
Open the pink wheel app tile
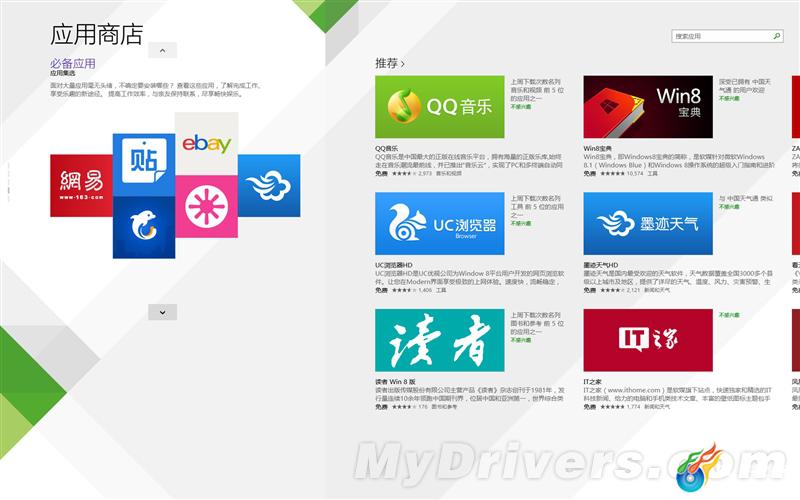207,207
